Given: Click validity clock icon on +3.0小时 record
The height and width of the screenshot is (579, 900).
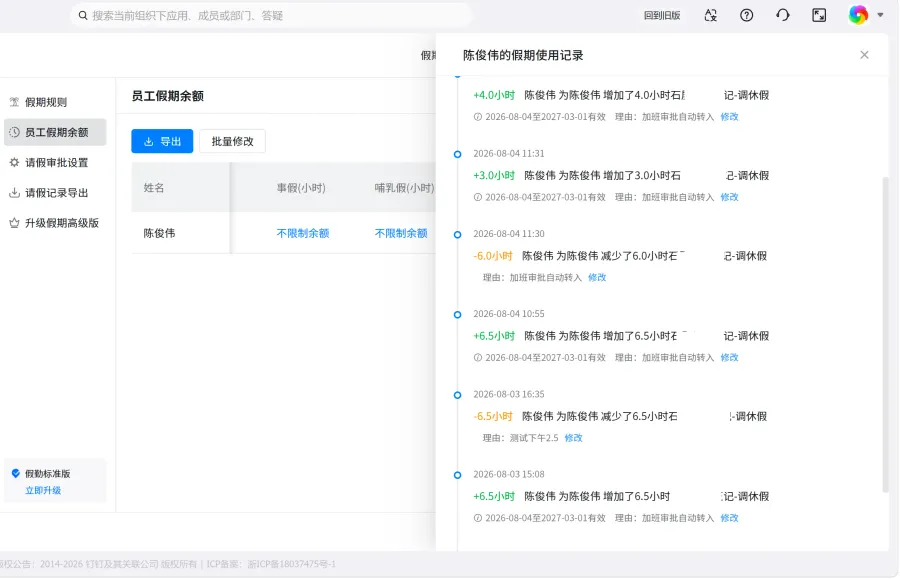Looking at the screenshot, I should pos(478,197).
